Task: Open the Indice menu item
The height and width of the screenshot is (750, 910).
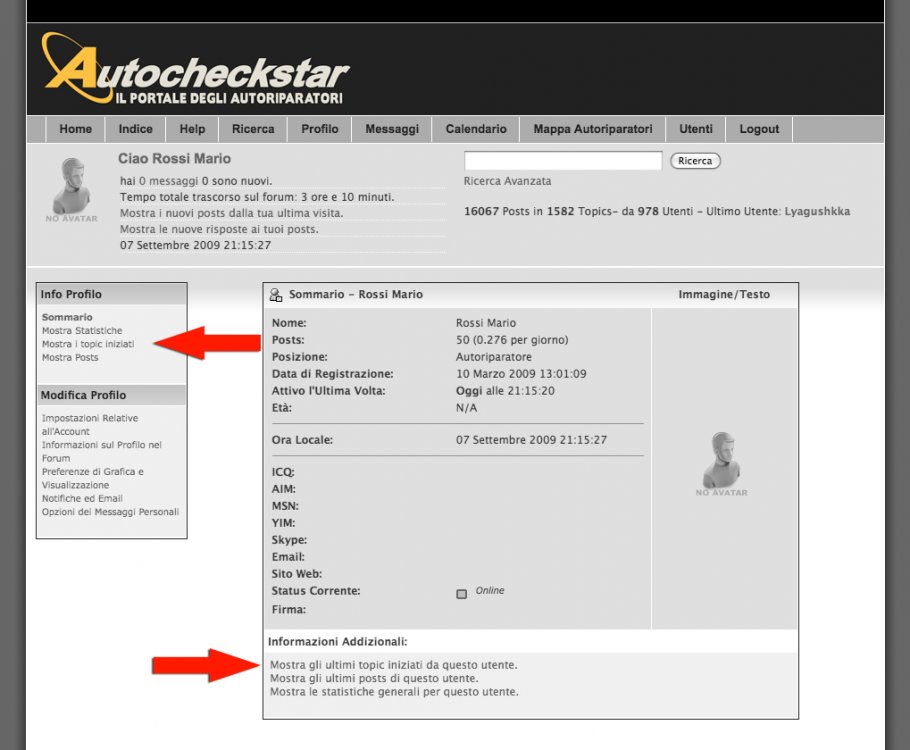Action: (136, 129)
